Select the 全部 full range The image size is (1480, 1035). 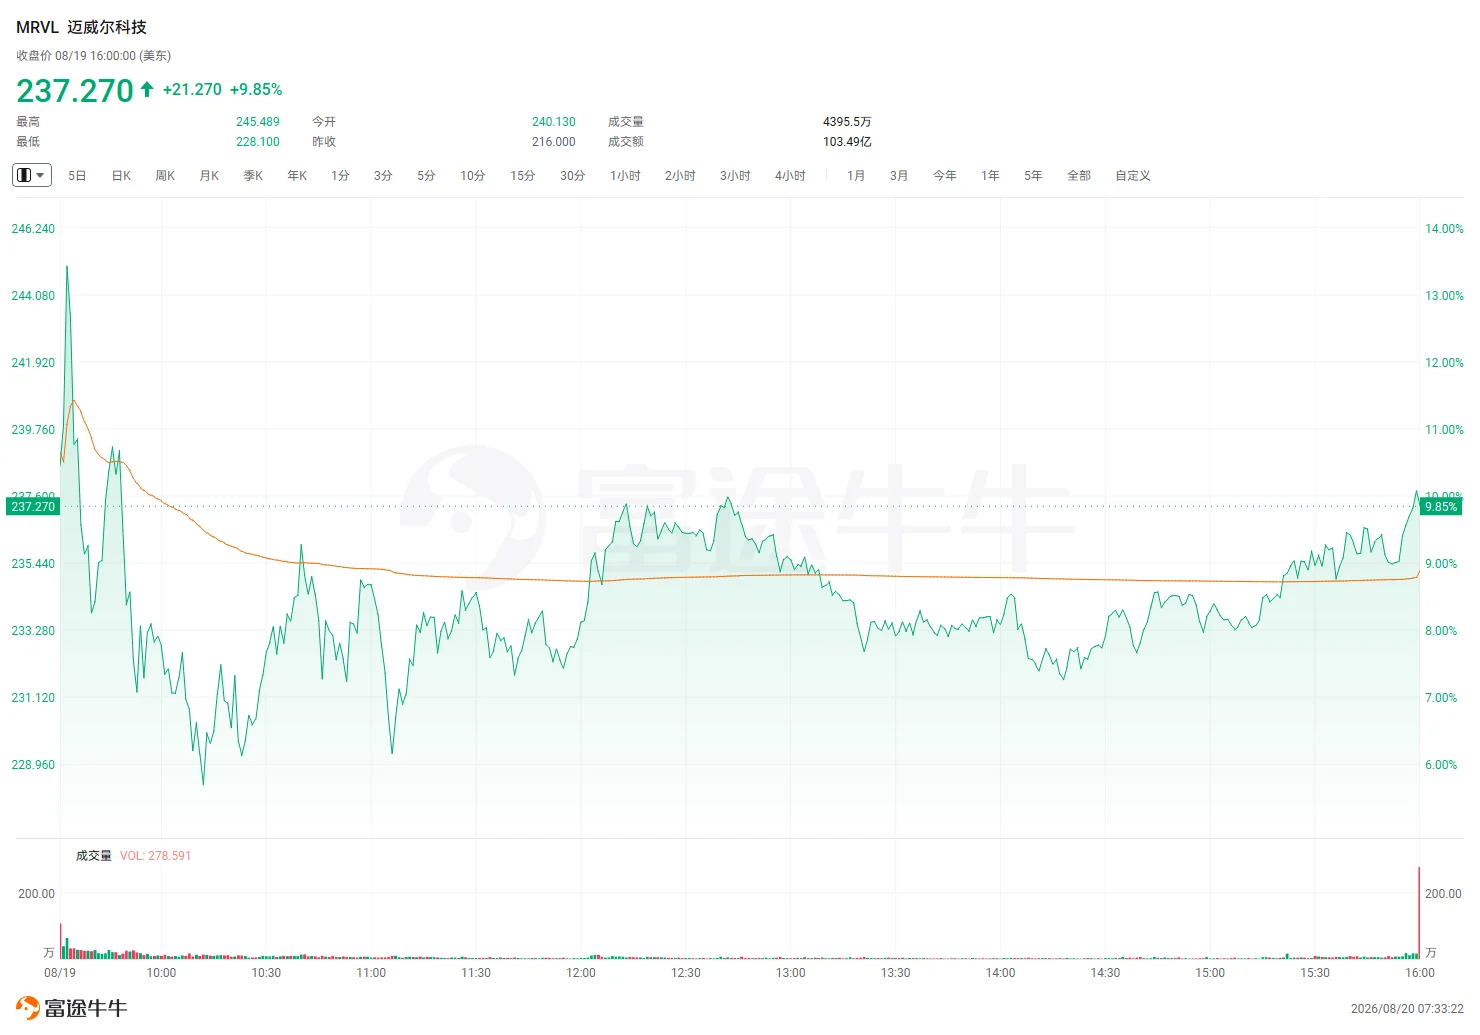[1079, 176]
